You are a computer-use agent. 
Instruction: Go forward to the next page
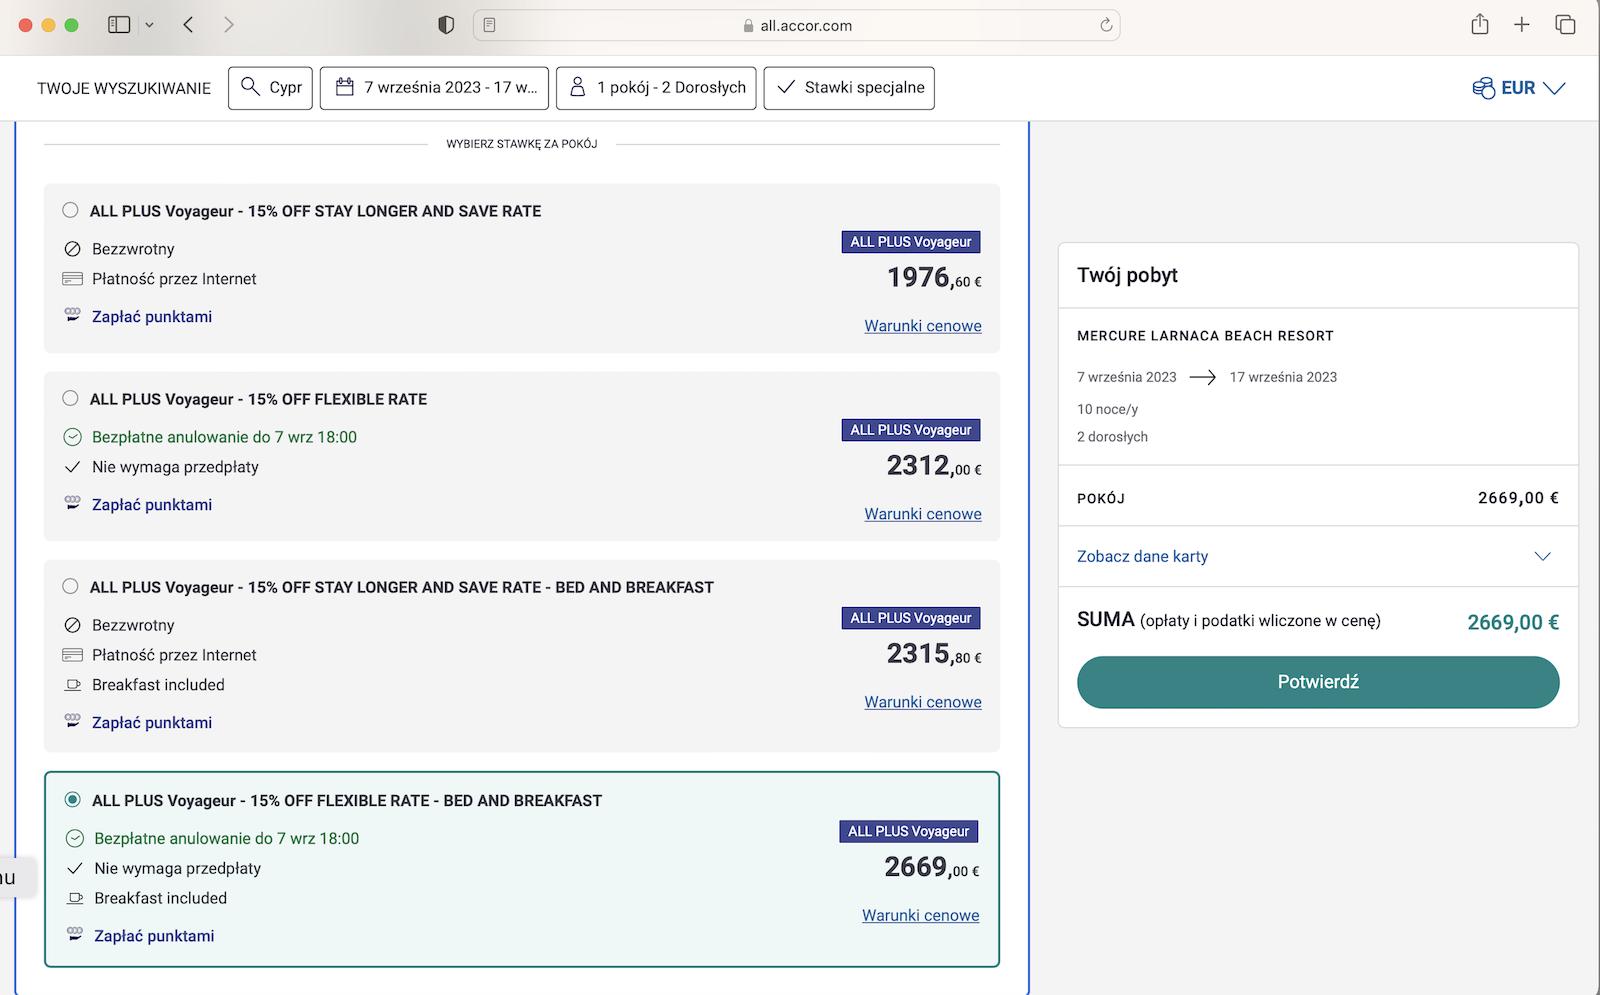pos(229,25)
